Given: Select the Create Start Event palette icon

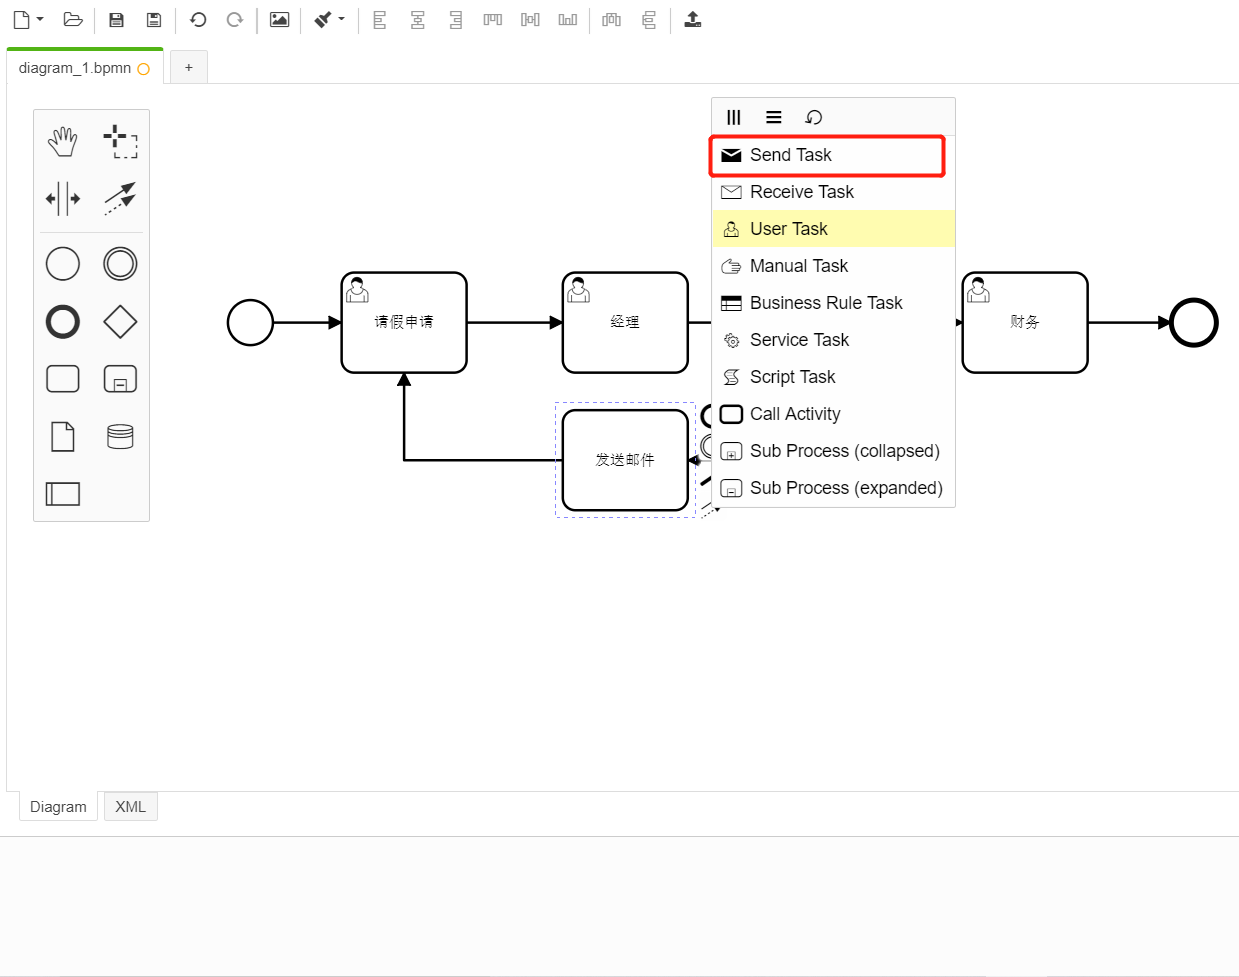Looking at the screenshot, I should coord(62,263).
